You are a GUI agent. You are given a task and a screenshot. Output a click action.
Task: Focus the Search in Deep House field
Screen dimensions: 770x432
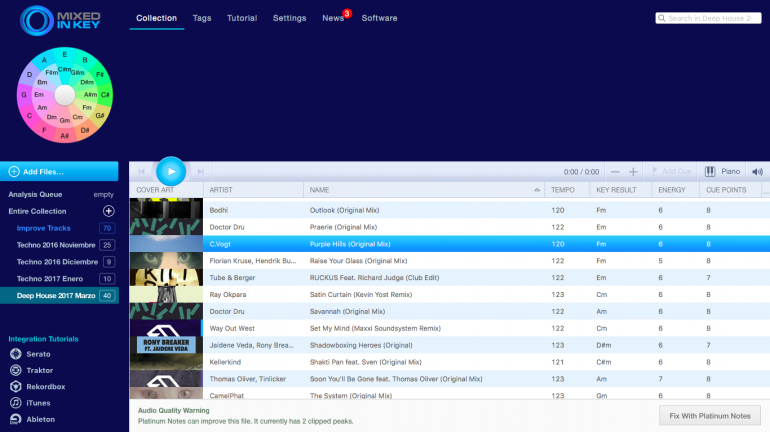tap(708, 18)
